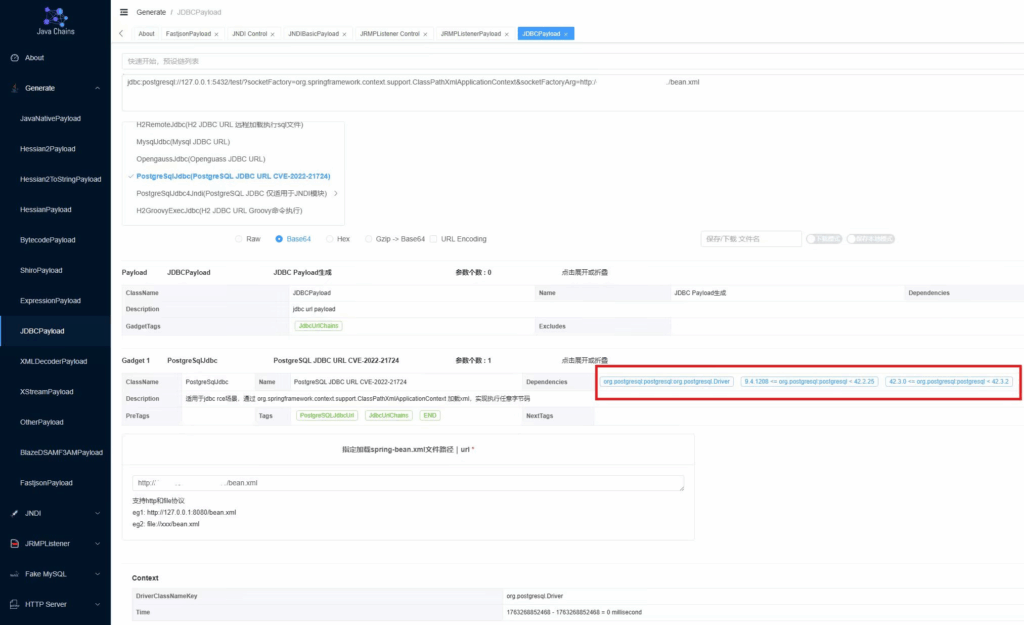
Task: Enable the URL Encoding checkbox
Action: 434,239
